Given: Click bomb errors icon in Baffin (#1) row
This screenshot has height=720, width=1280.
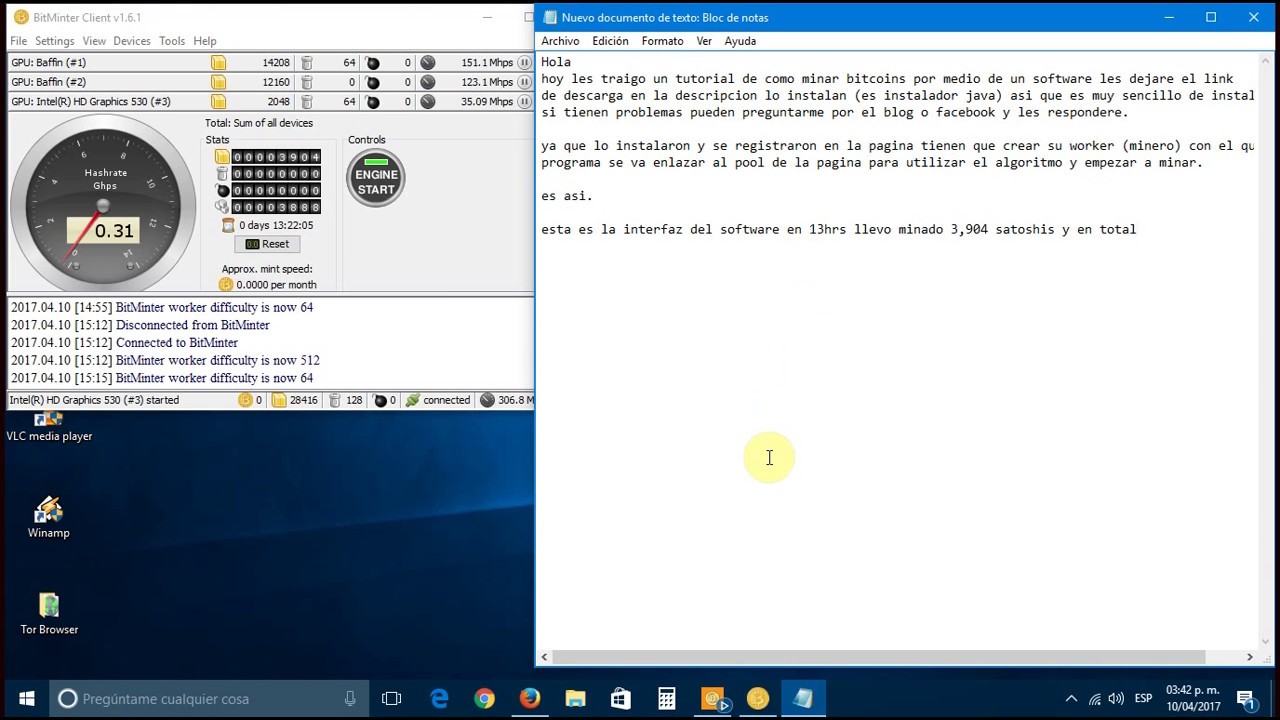Looking at the screenshot, I should 372,63.
